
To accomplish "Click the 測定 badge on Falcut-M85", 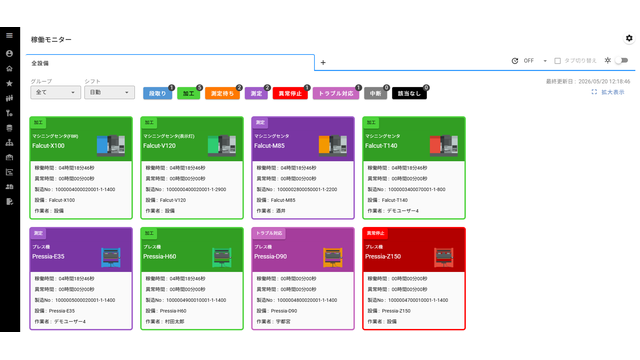I will tap(260, 122).
